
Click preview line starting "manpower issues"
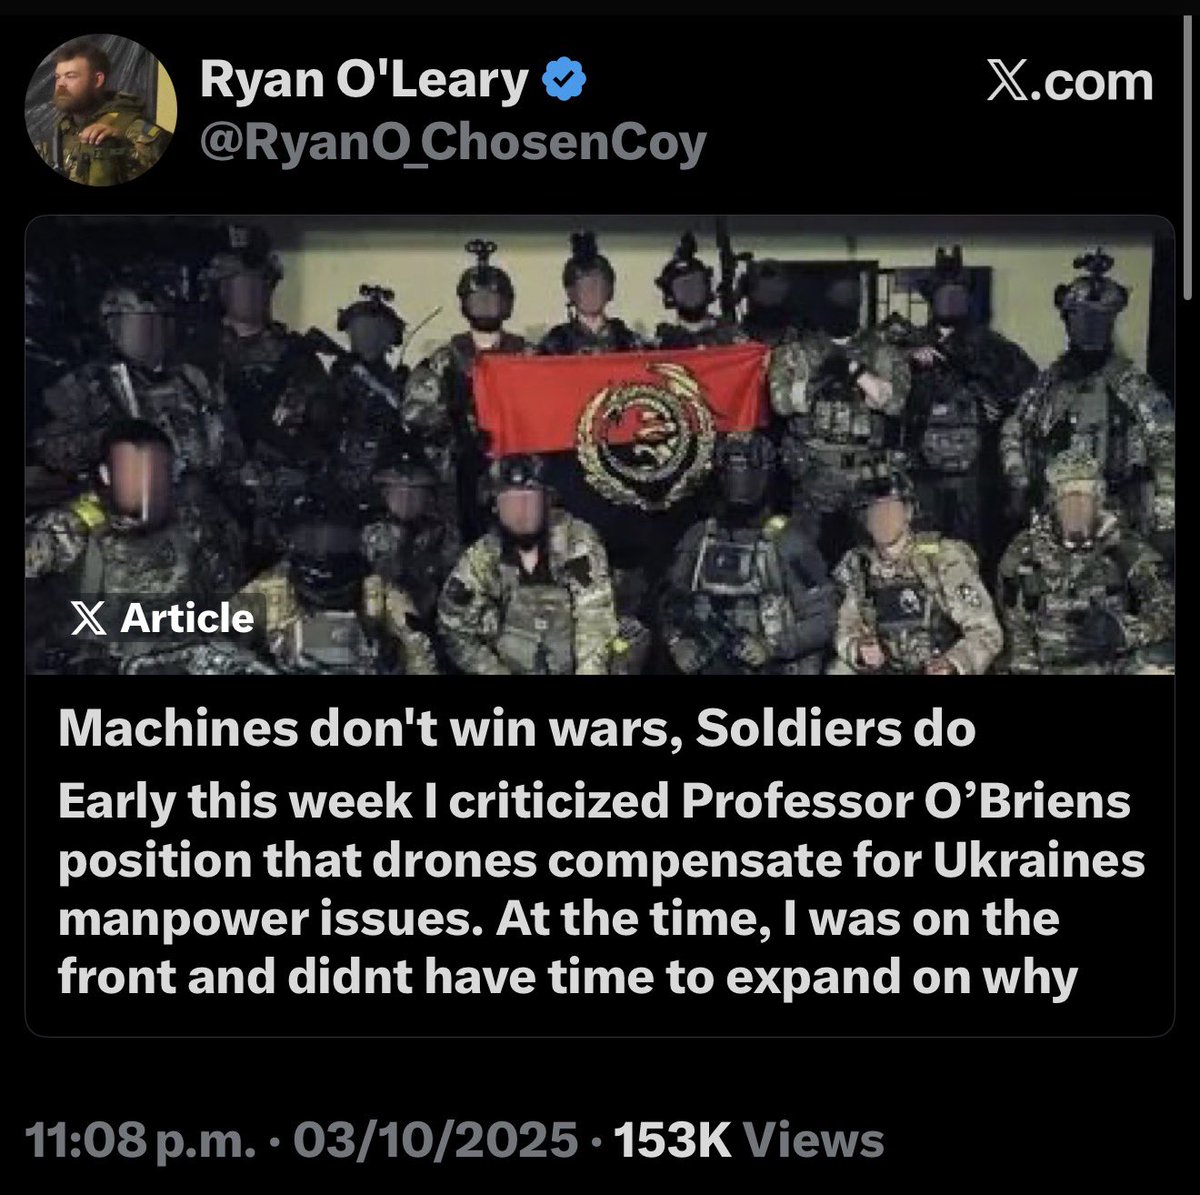point(558,919)
